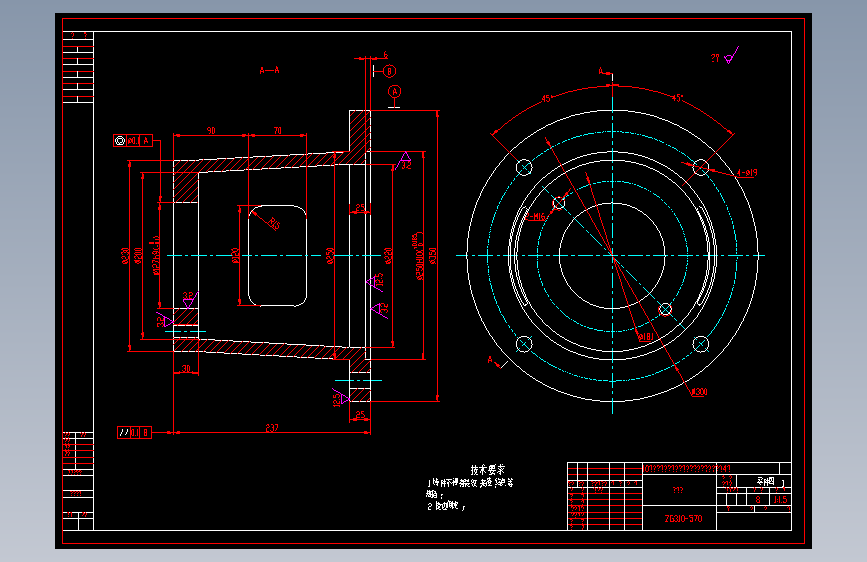867x562 pixels.
Task: Pick the ø330 outermost left diameter dimension
Action: 125,256
